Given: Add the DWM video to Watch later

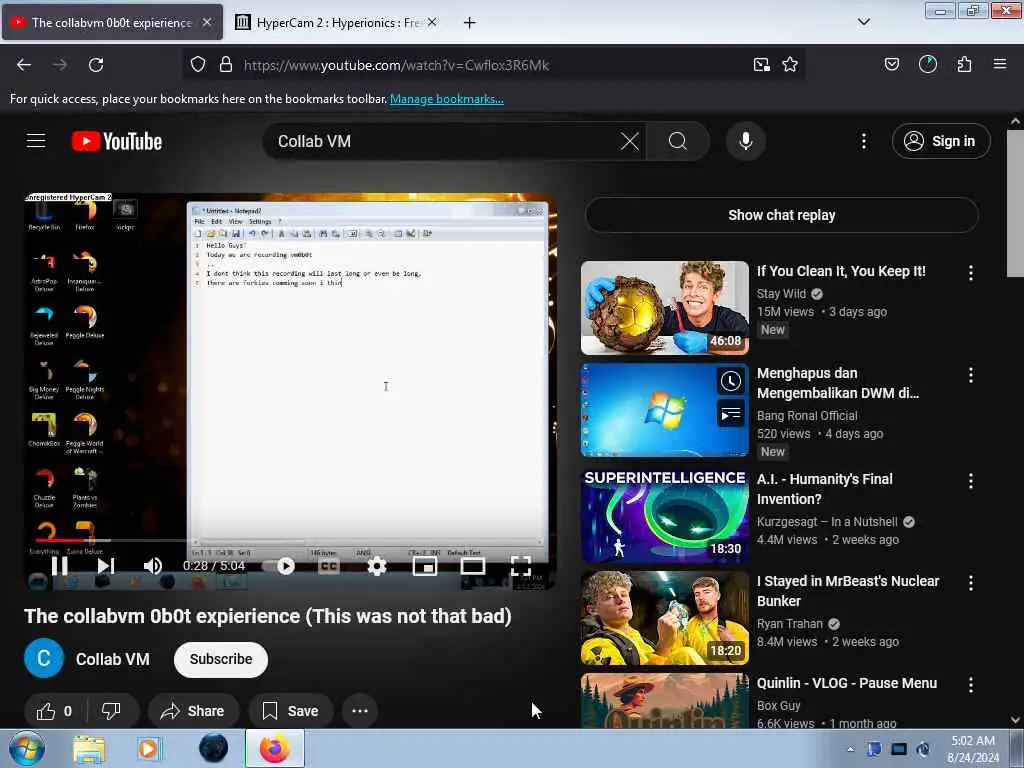Looking at the screenshot, I should [731, 381].
